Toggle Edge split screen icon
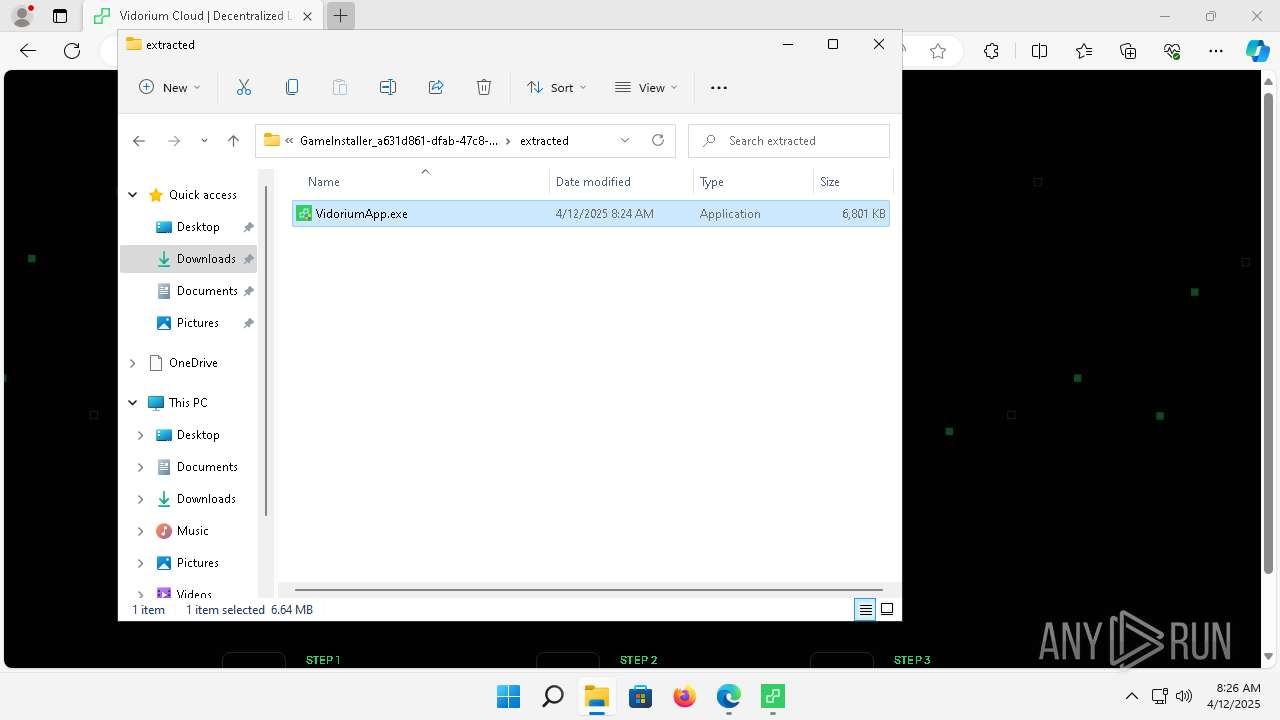The image size is (1280, 720). point(1039,51)
